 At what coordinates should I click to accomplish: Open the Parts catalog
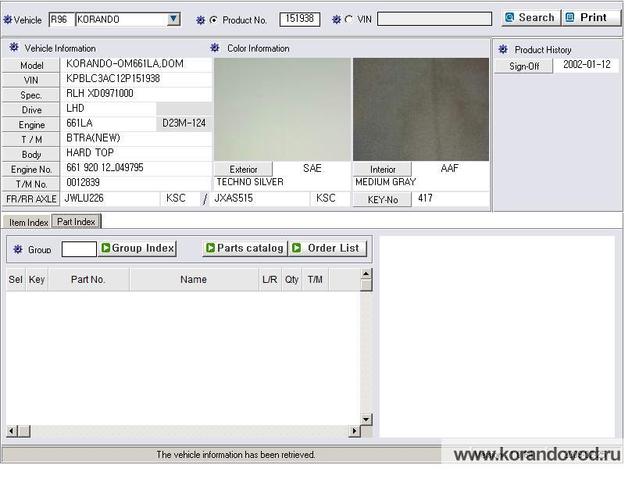244,248
